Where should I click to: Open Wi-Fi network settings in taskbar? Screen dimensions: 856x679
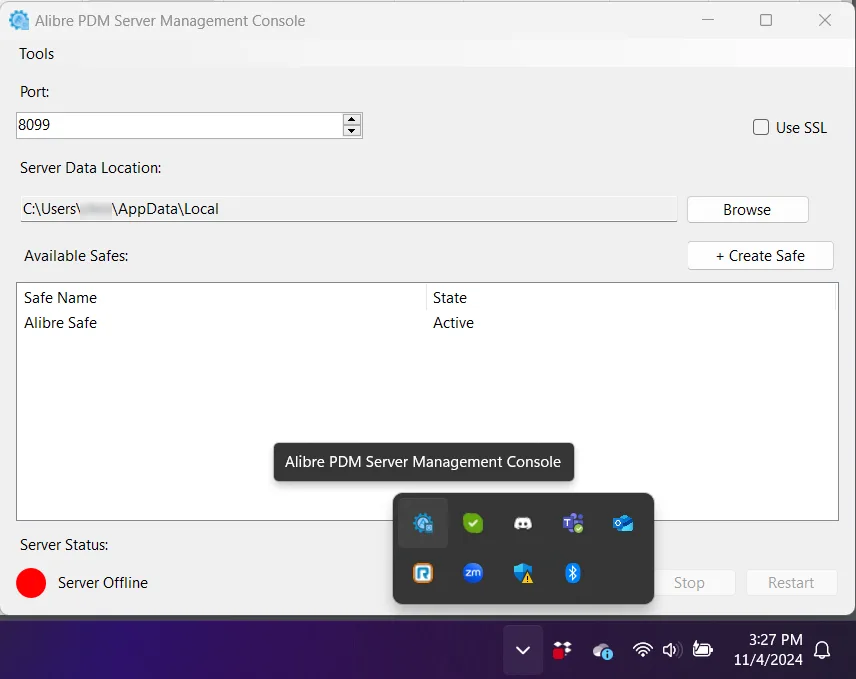(643, 650)
